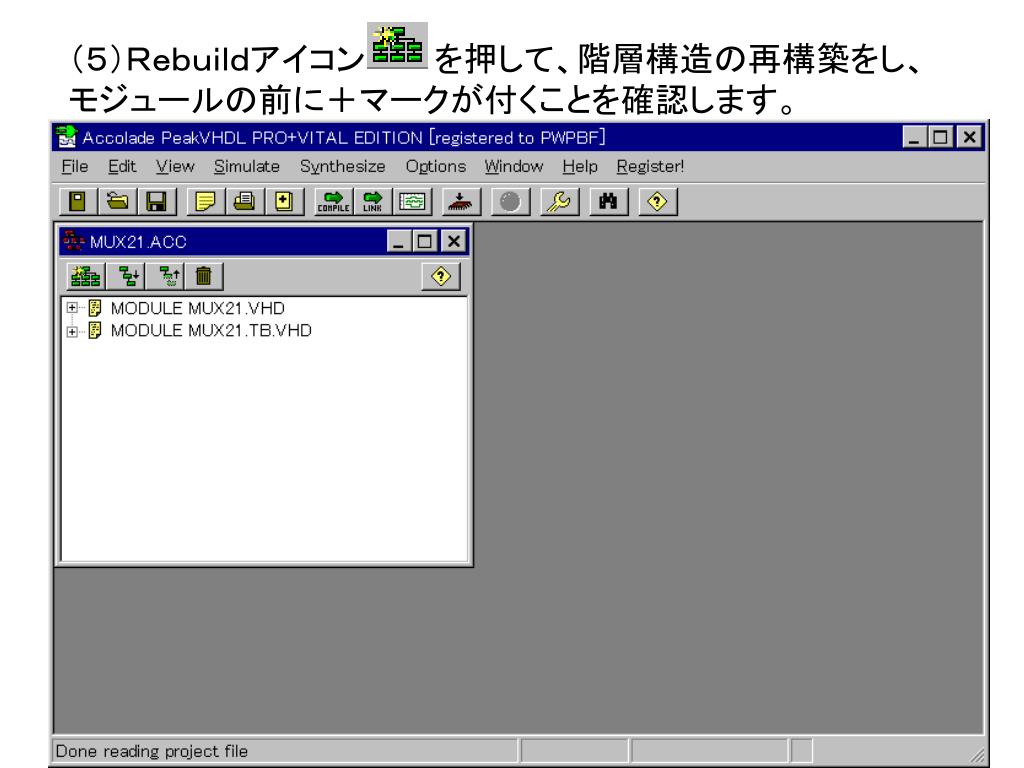
Task: Click the synthesize download-arrow icon
Action: tap(460, 201)
